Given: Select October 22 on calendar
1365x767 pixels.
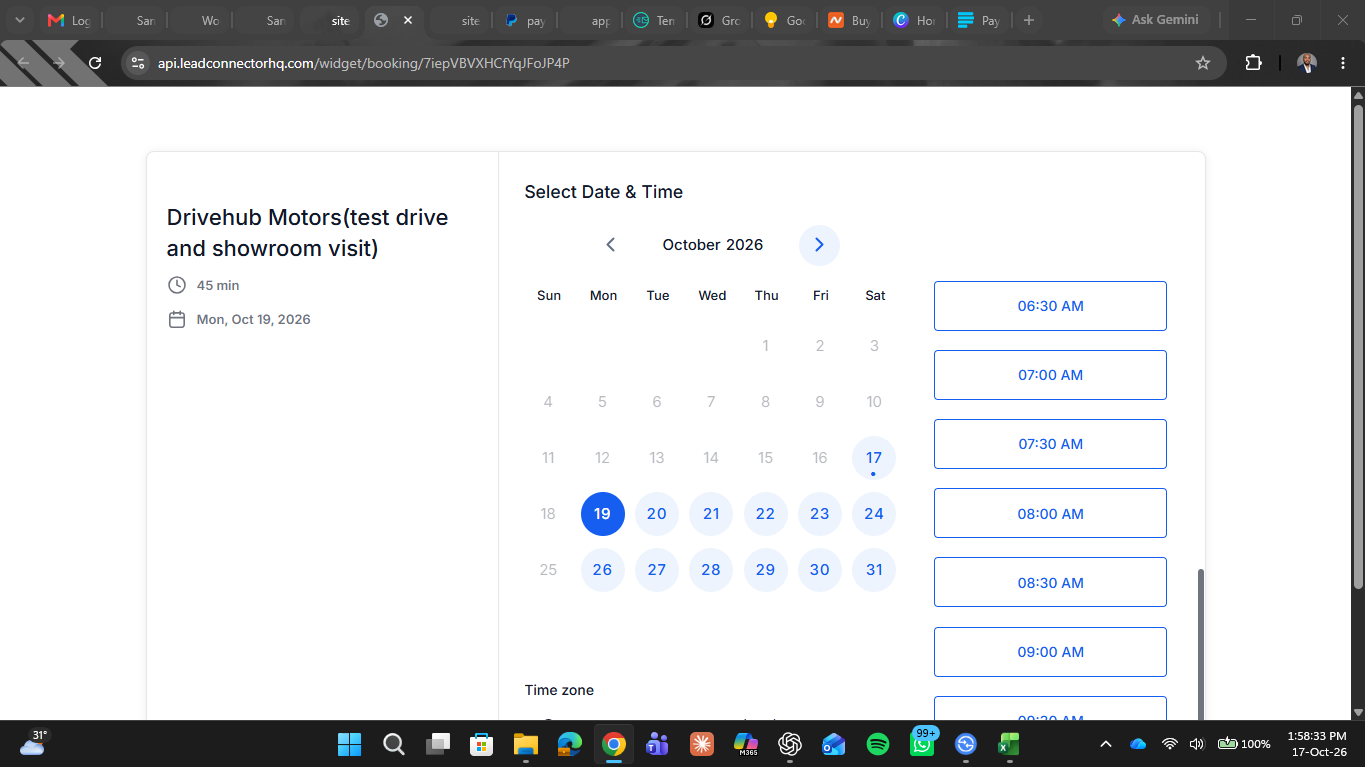Looking at the screenshot, I should coord(765,514).
